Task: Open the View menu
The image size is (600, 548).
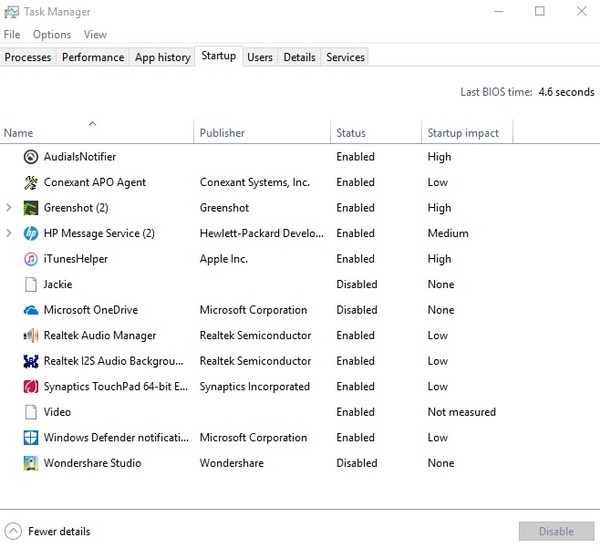Action: pyautogui.click(x=95, y=34)
